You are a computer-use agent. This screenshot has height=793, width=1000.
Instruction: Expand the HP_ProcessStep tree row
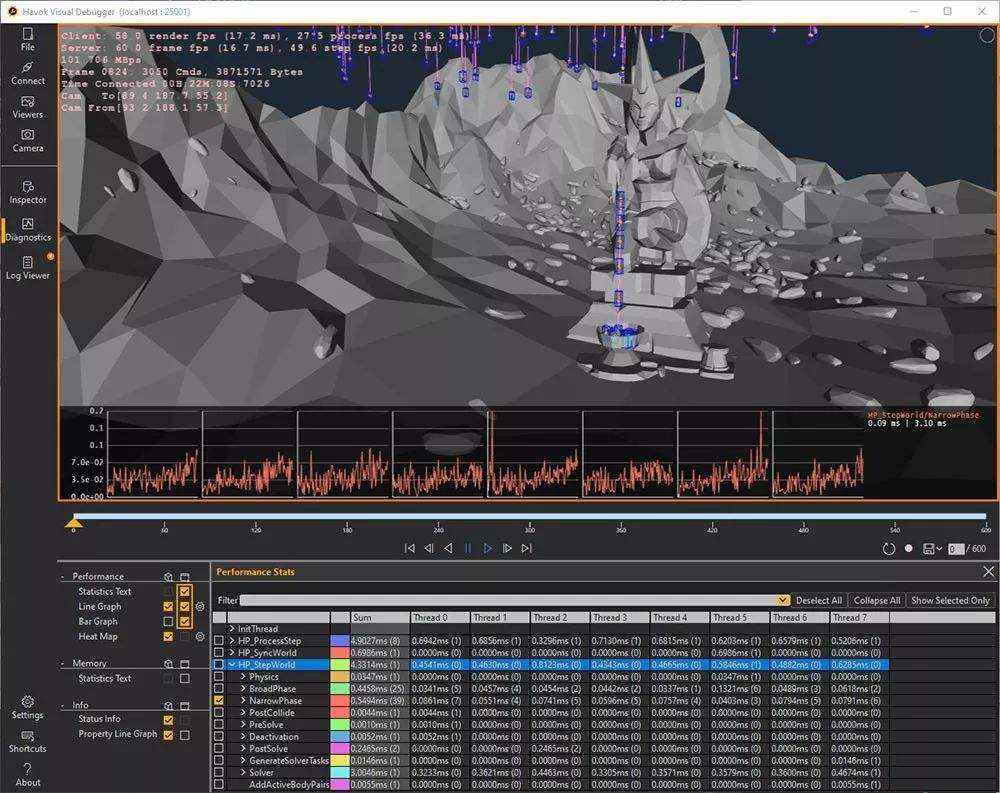pos(232,641)
